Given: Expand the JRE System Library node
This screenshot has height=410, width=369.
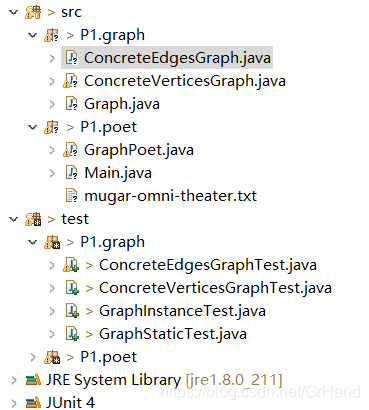Looking at the screenshot, I should (14, 380).
